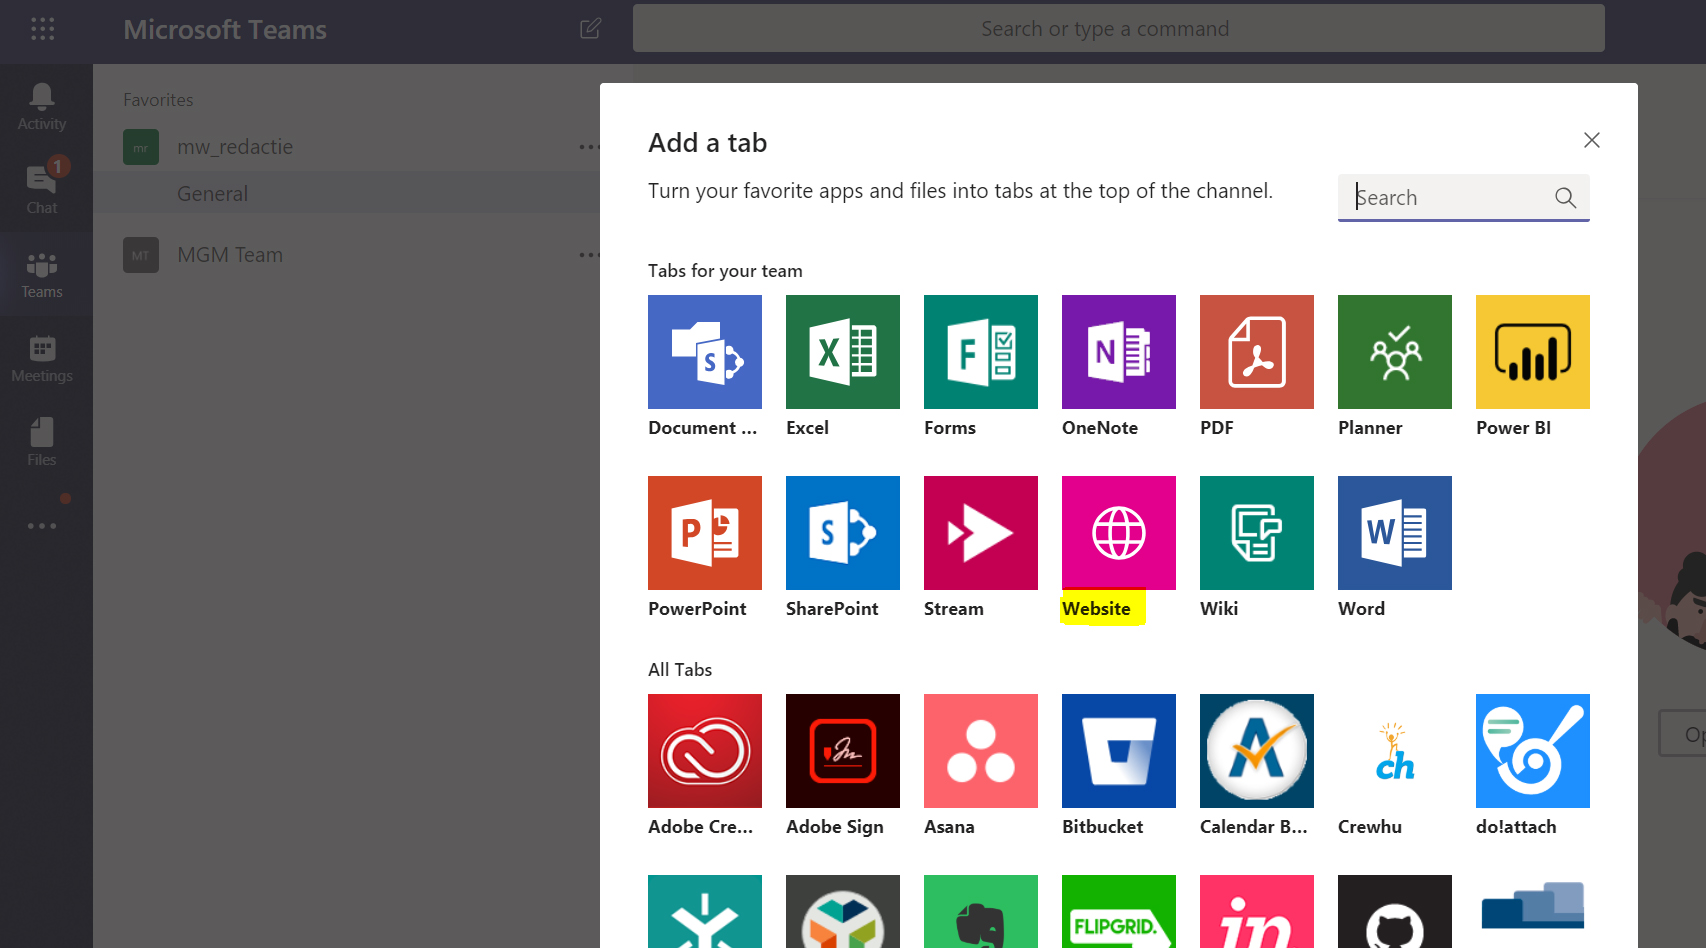Image resolution: width=1706 pixels, height=948 pixels.
Task: Choose the Excel tab app
Action: (843, 352)
